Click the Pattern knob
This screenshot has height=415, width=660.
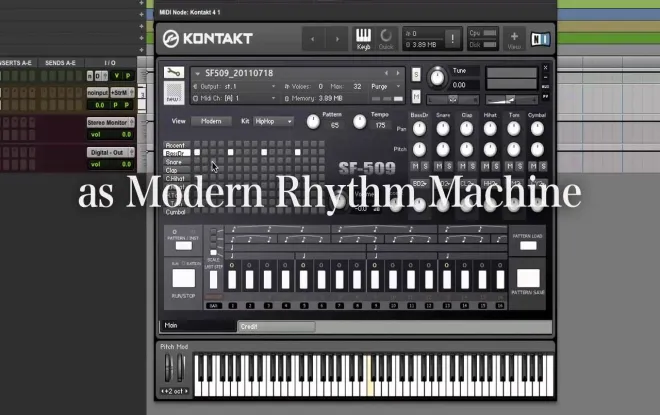(x=313, y=122)
